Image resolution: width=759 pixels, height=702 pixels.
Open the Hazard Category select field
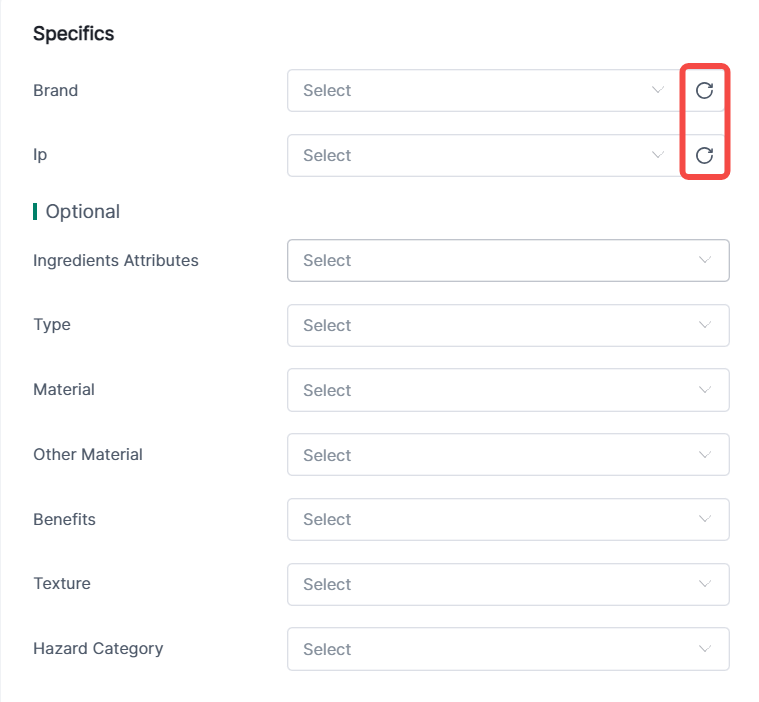490,650
